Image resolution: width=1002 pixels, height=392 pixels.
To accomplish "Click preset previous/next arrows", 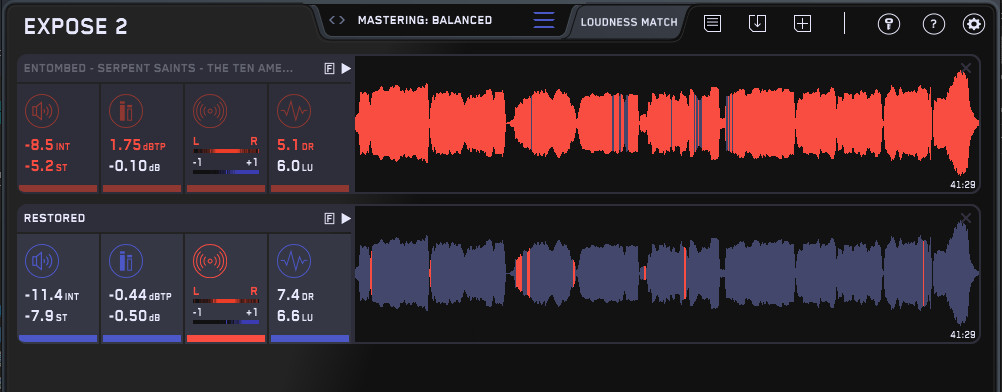I will click(337, 20).
